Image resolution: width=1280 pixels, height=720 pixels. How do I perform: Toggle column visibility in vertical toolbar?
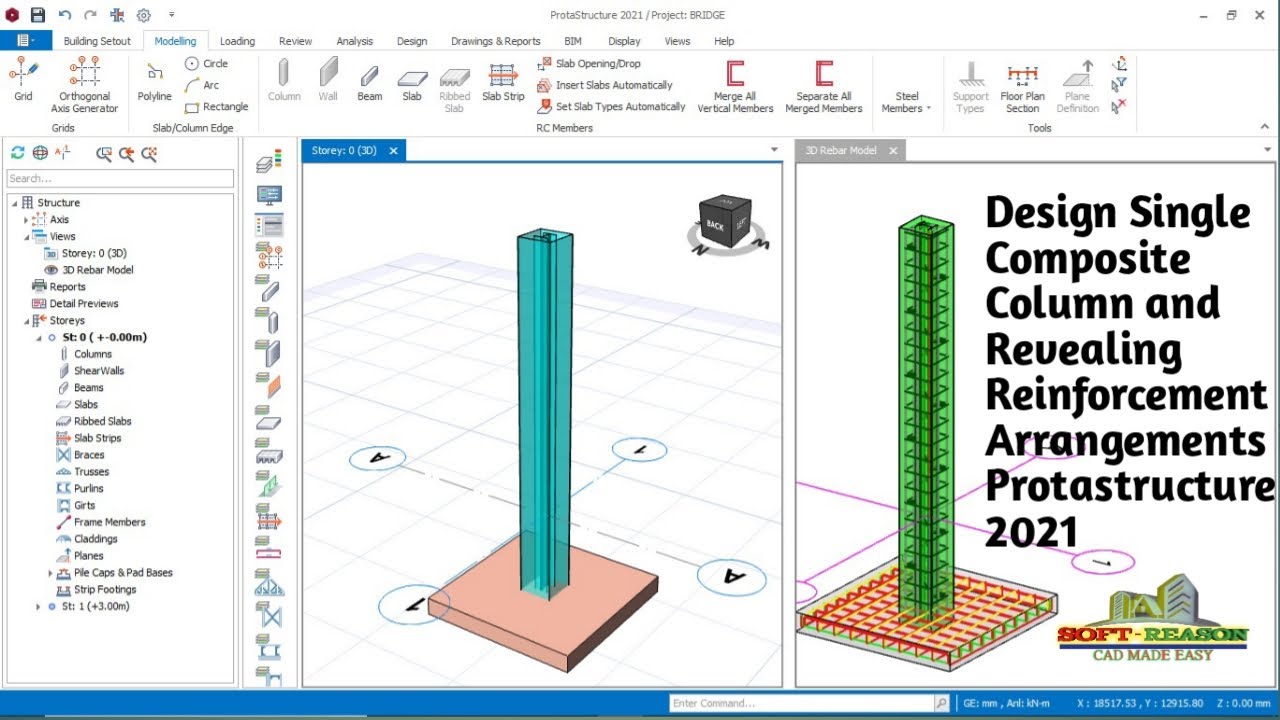[x=268, y=322]
